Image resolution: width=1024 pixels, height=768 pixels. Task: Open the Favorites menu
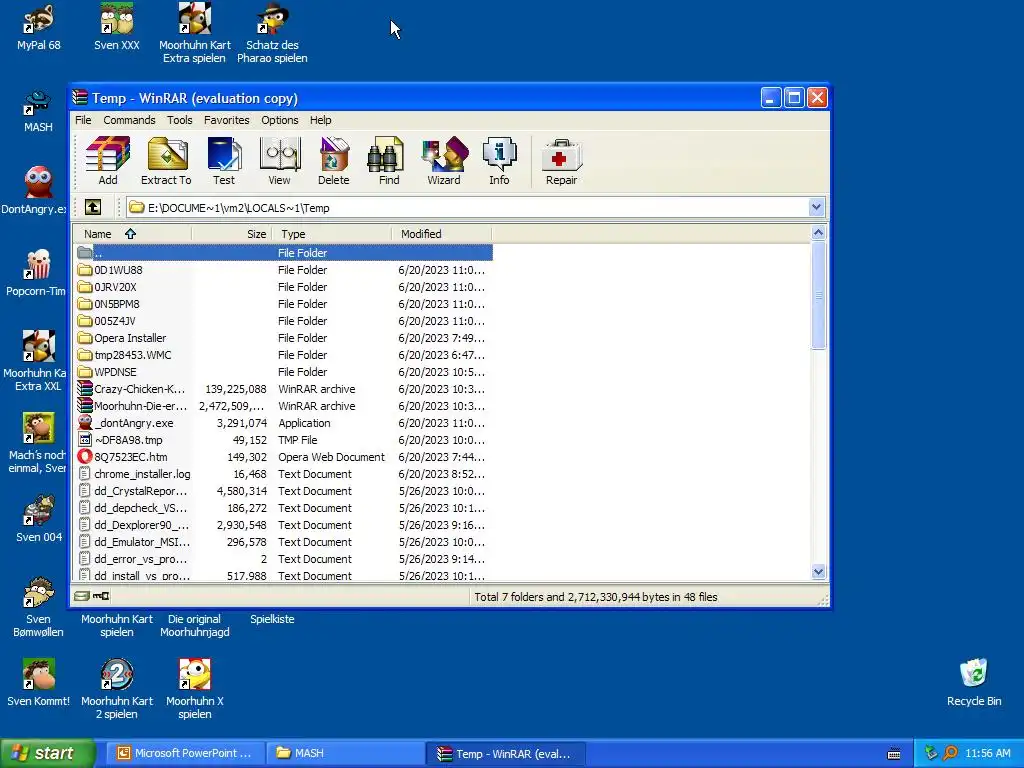[x=227, y=120]
